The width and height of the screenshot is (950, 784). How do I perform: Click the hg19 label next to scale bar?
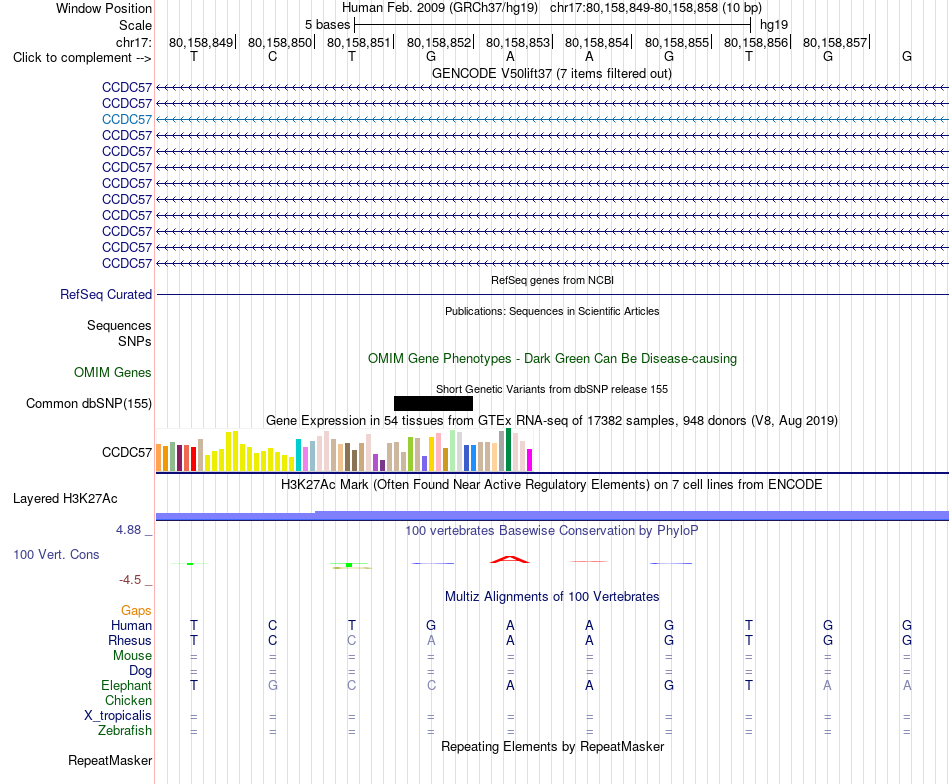(x=774, y=25)
